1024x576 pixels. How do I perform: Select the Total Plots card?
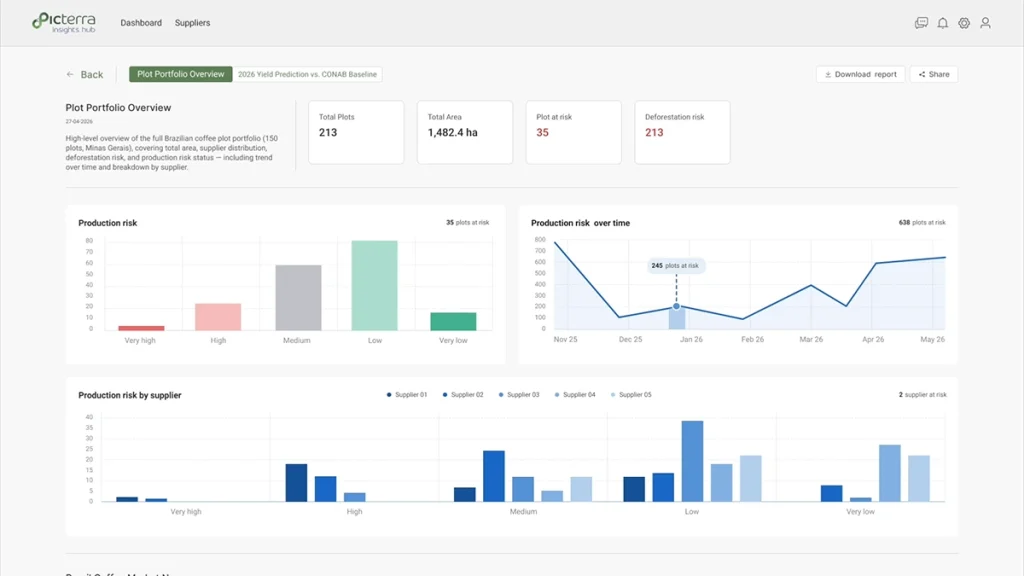(x=356, y=132)
